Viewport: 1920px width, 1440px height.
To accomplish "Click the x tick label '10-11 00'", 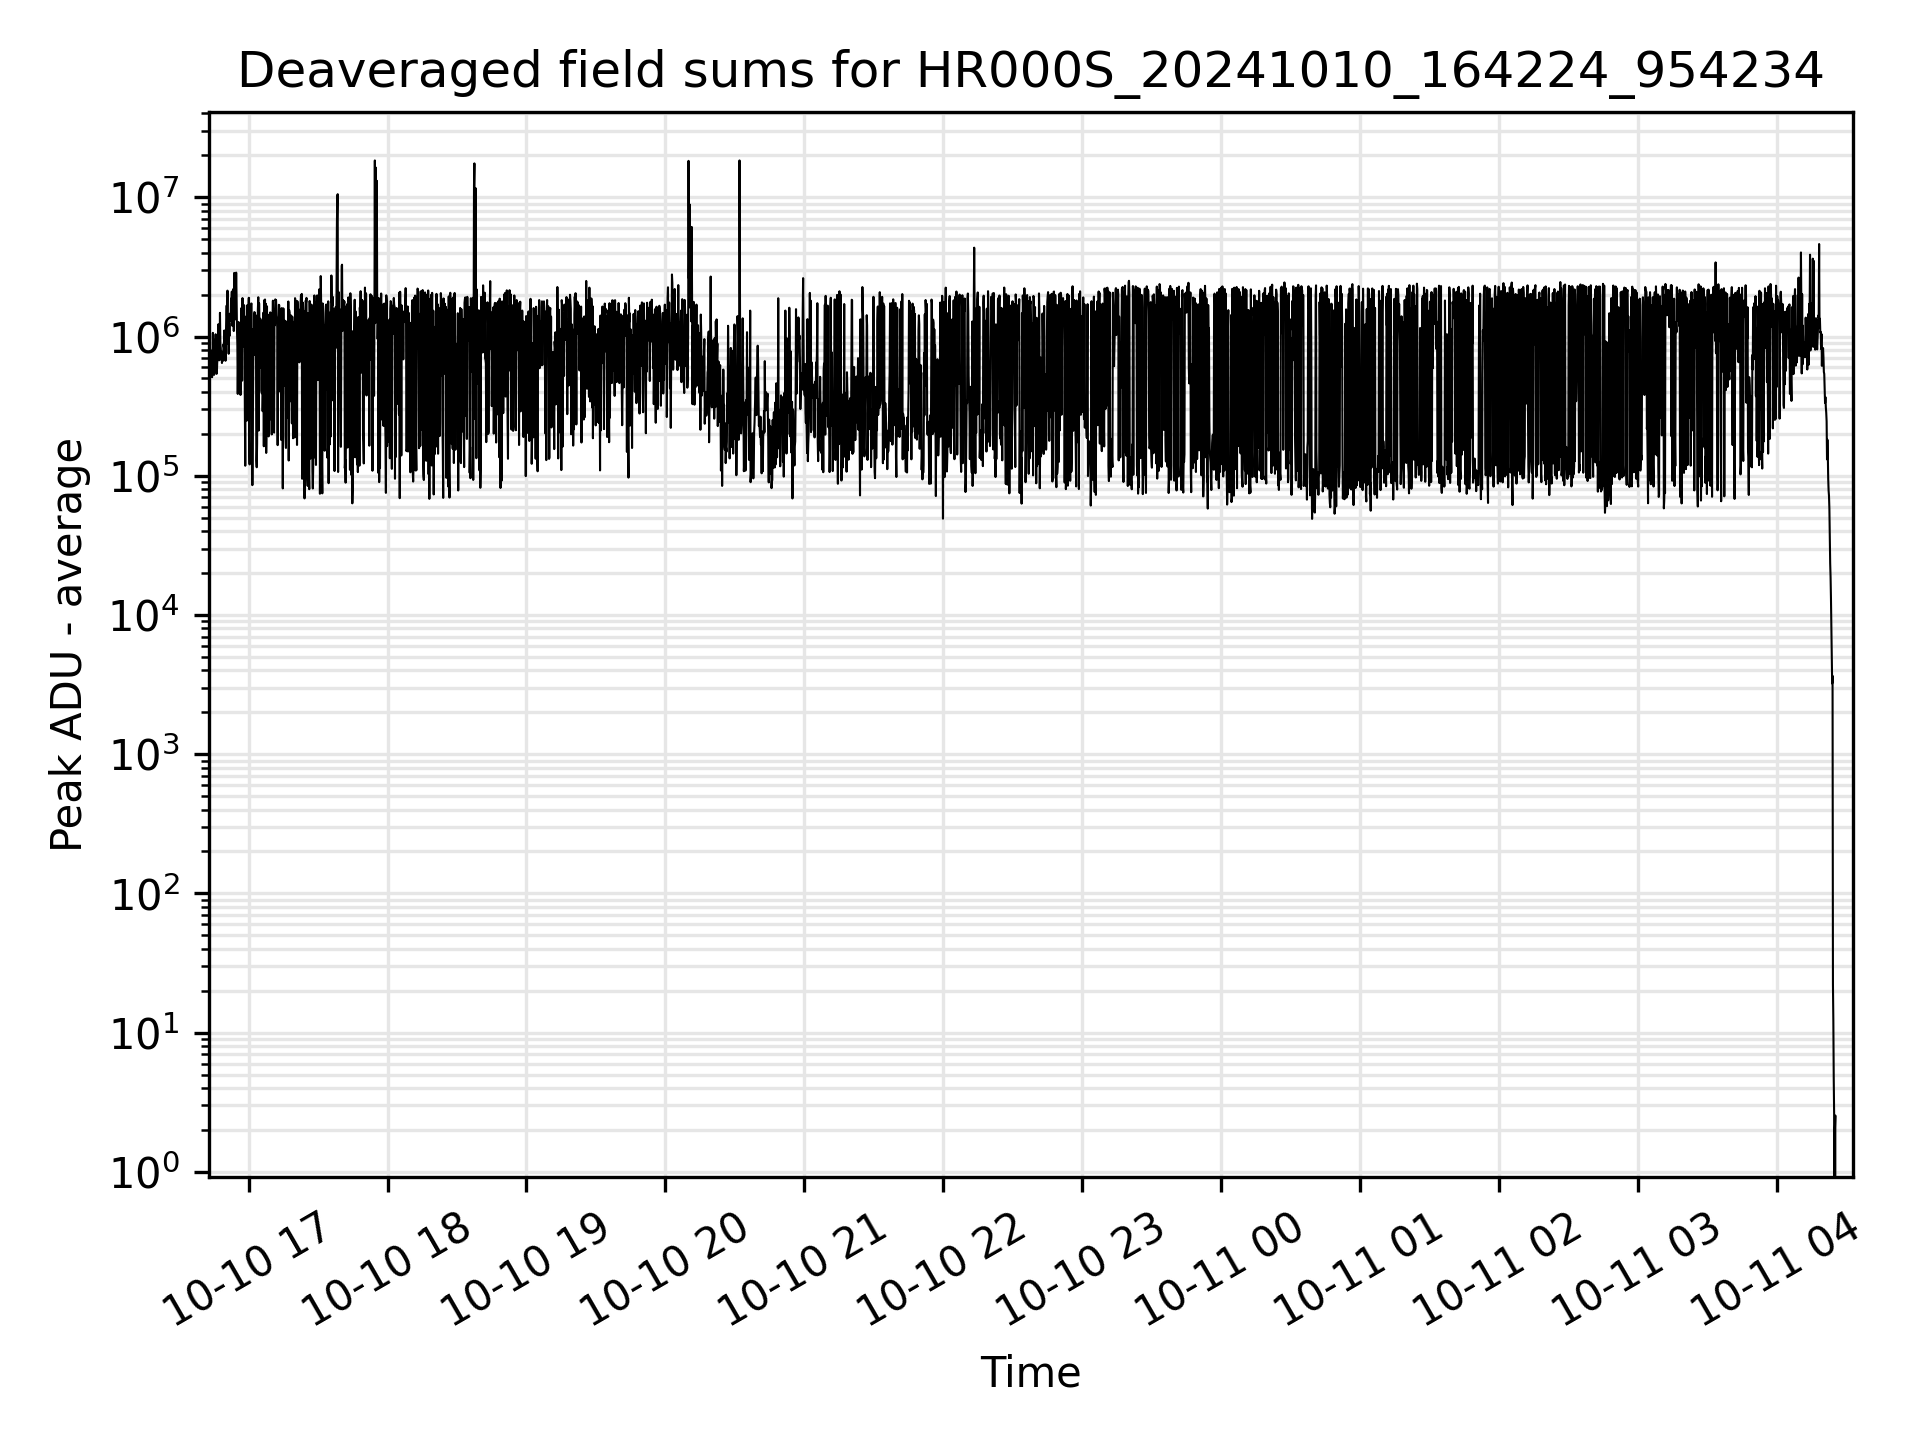I will click(x=1218, y=1269).
